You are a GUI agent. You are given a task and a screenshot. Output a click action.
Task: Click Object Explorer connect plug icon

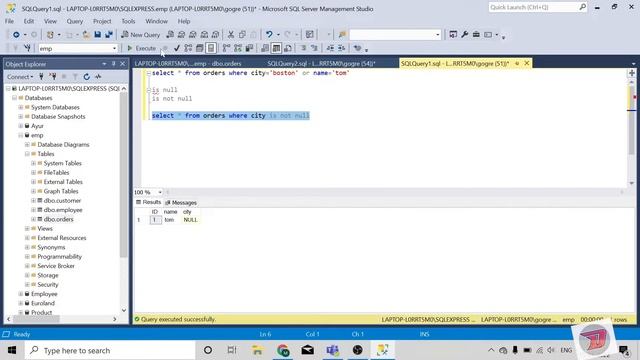point(41,77)
